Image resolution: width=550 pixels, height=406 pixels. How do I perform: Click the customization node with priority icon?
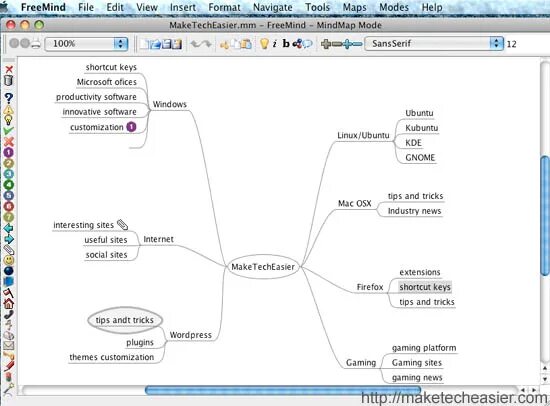103,127
